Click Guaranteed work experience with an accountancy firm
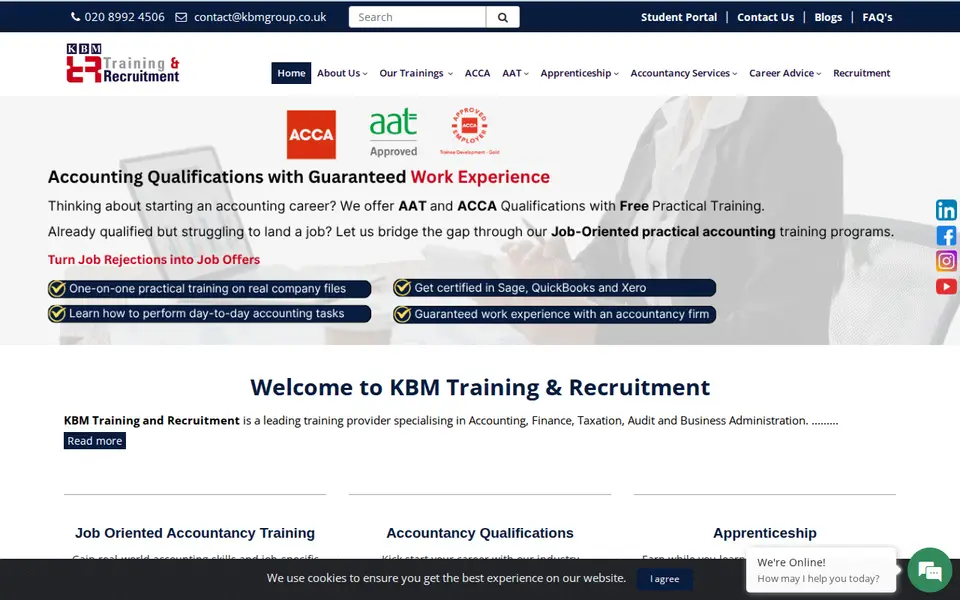 pyautogui.click(x=561, y=314)
